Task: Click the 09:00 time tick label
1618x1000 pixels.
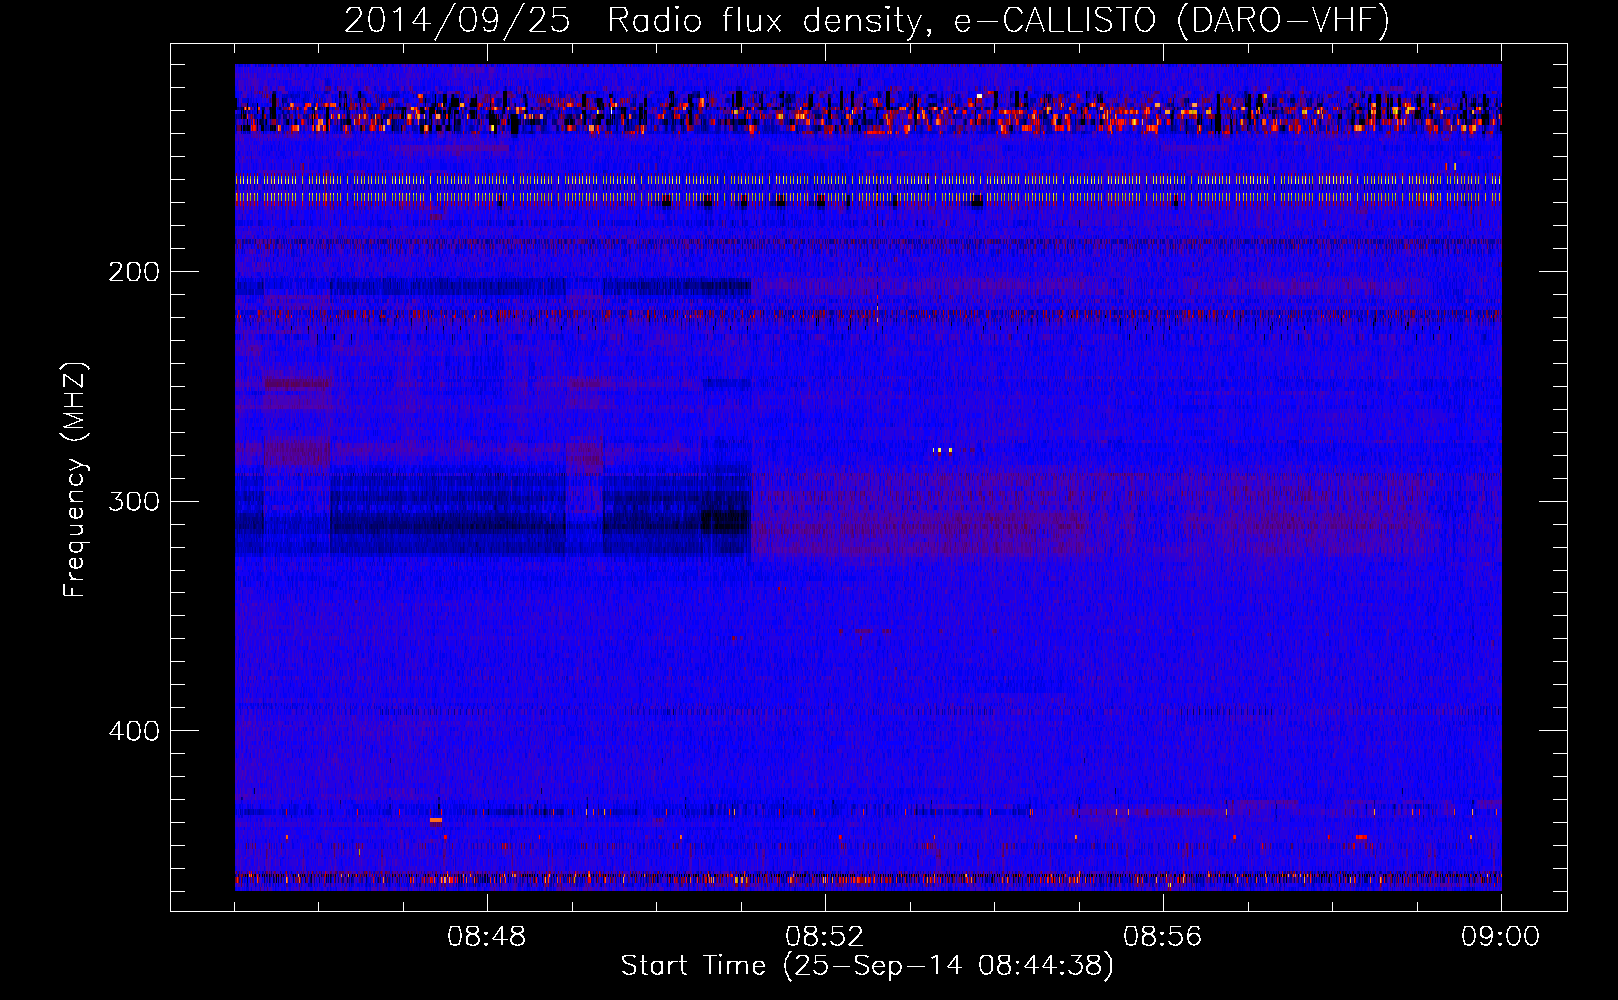Action: coord(1501,937)
